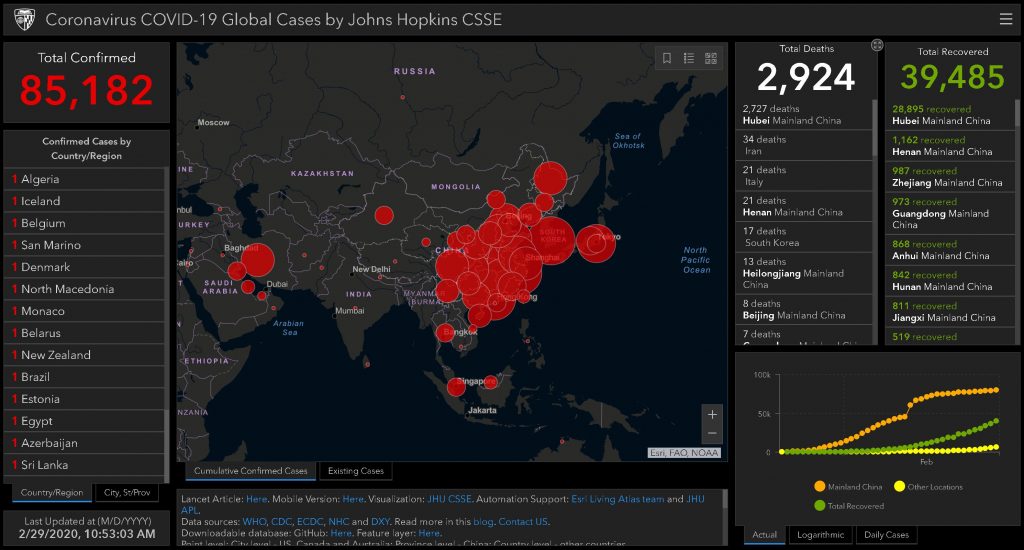1024x550 pixels.
Task: Open the CDC data source link
Action: [x=281, y=522]
